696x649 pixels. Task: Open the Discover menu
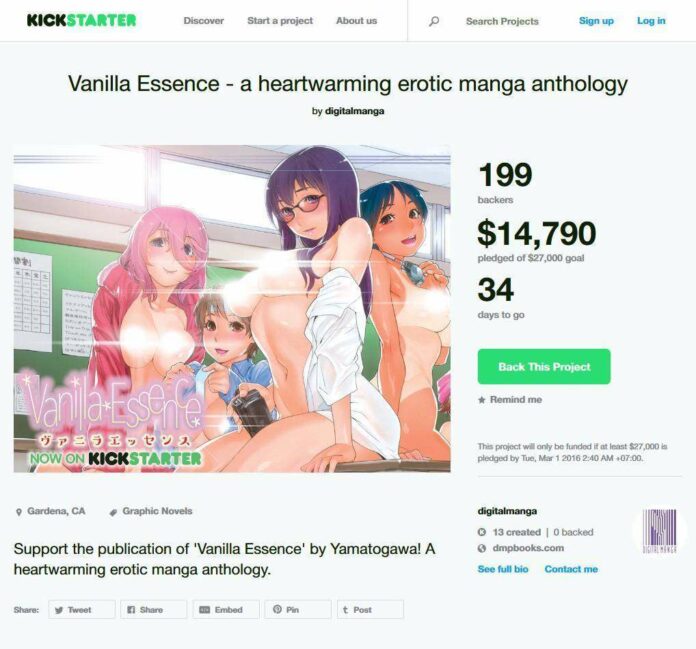pyautogui.click(x=204, y=21)
